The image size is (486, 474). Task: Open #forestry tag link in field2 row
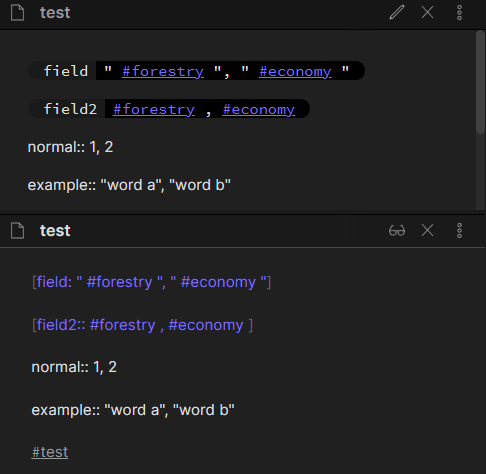[x=154, y=109]
